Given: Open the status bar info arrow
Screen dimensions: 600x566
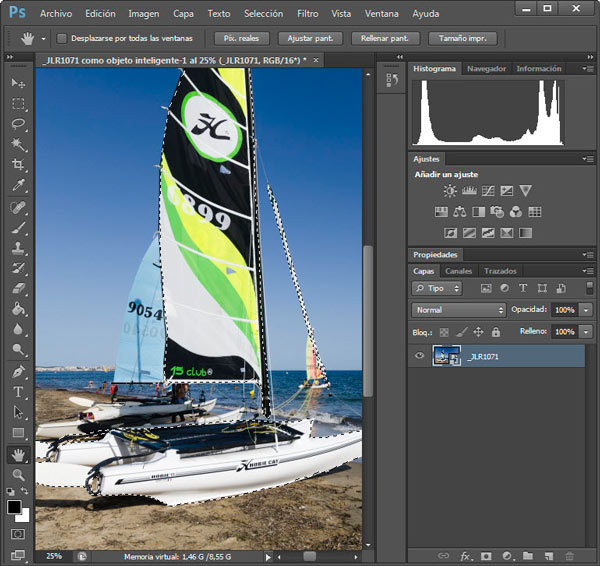Looking at the screenshot, I should [x=268, y=557].
